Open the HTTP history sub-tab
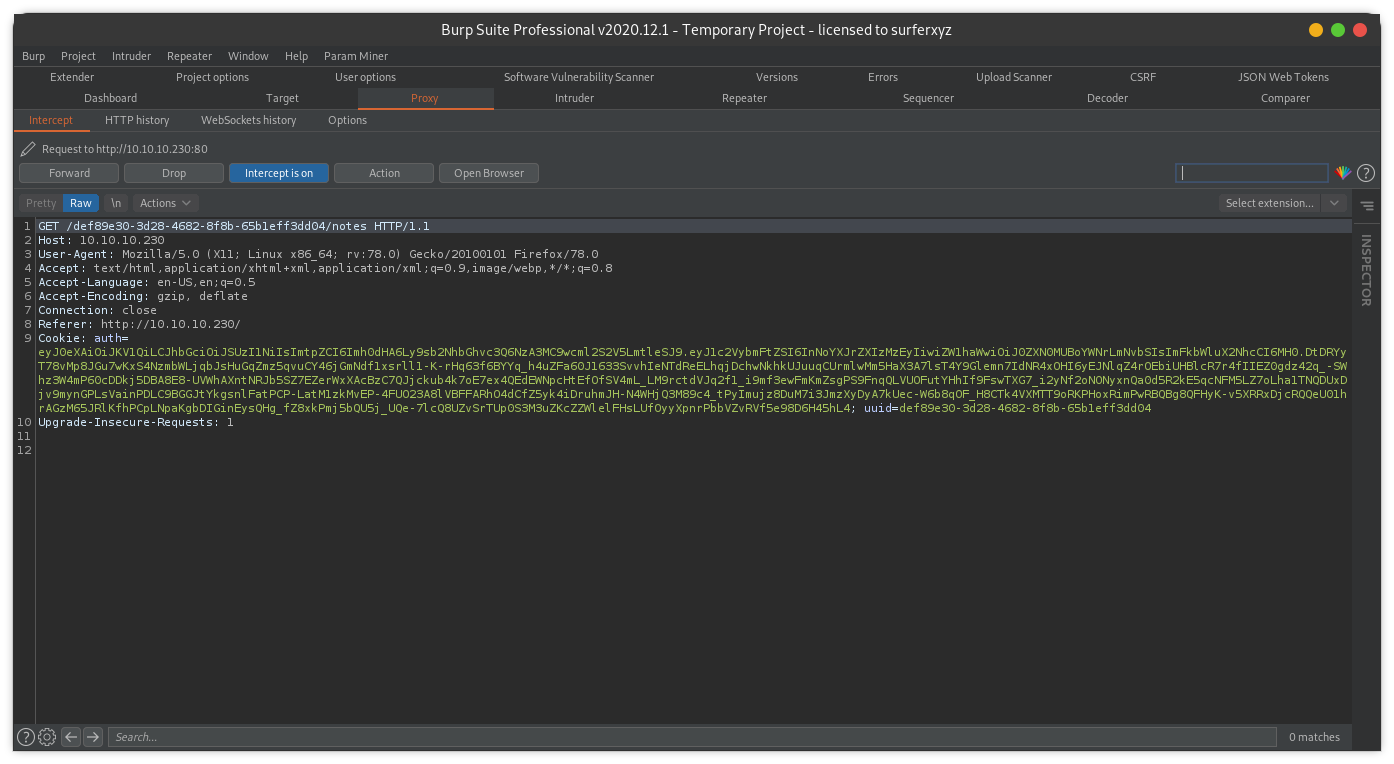This screenshot has width=1394, height=764. tap(137, 120)
